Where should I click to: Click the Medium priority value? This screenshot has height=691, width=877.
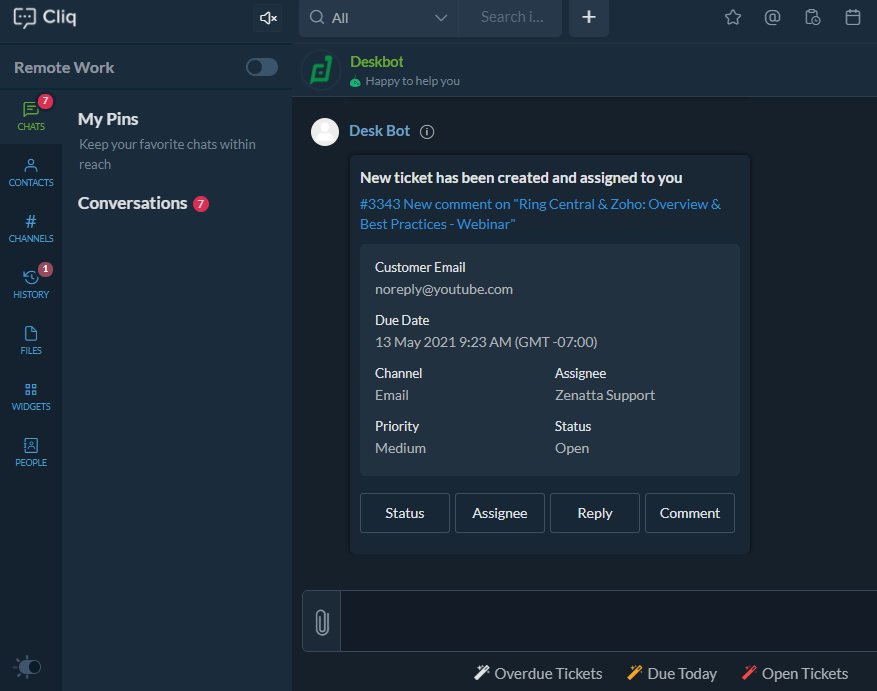pos(400,448)
